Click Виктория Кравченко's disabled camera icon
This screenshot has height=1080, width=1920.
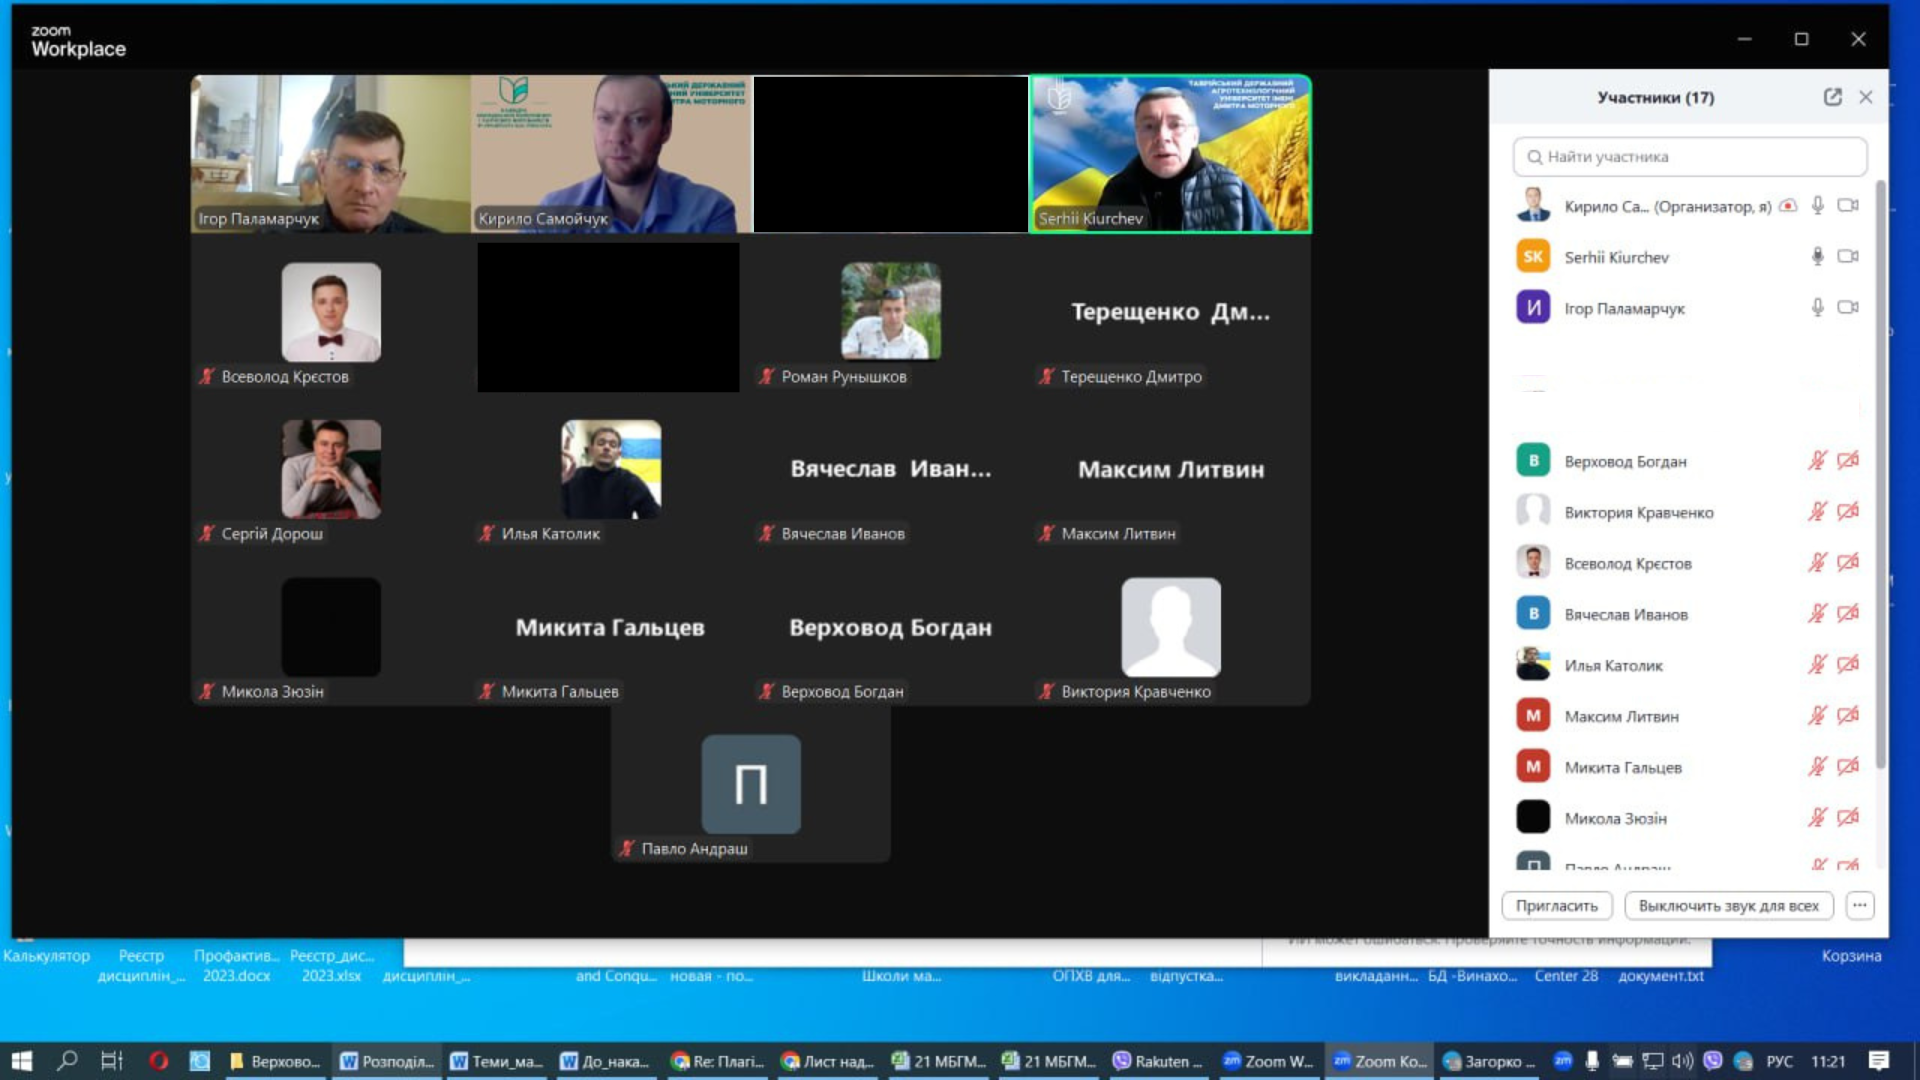pos(1848,512)
